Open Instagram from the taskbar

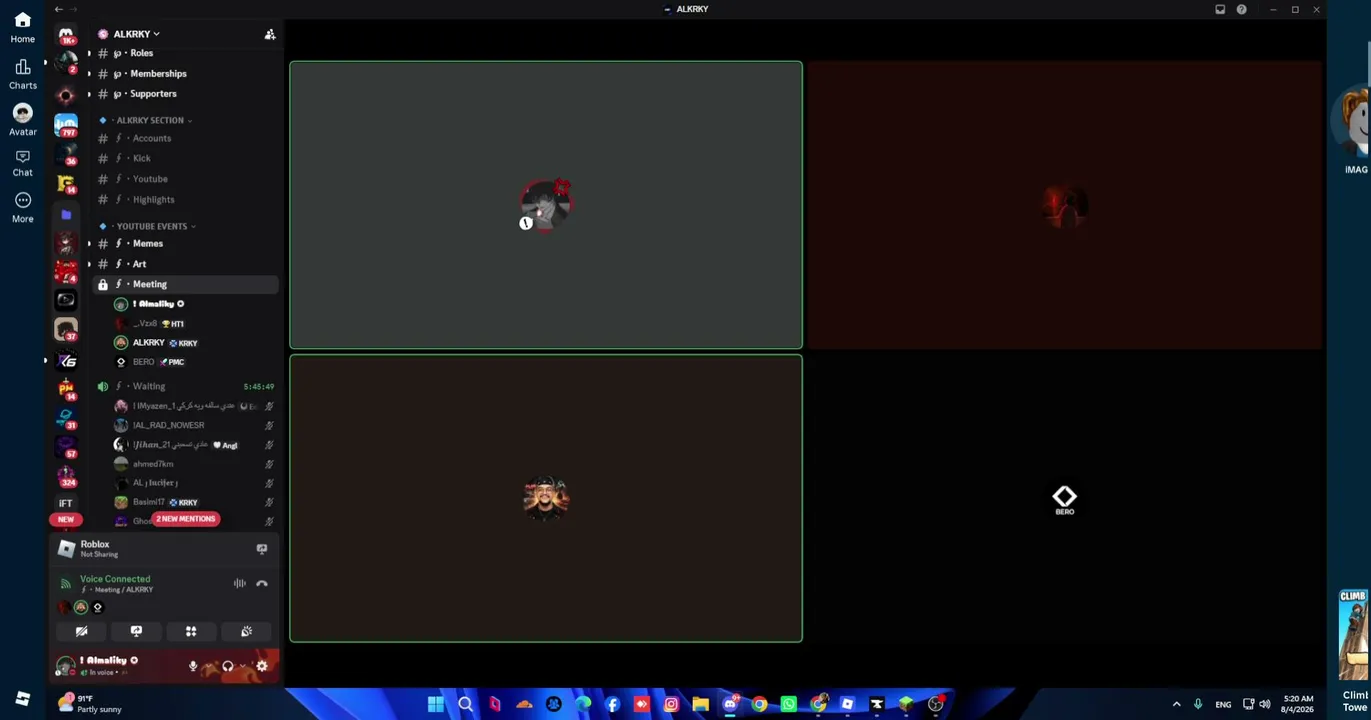pyautogui.click(x=671, y=704)
